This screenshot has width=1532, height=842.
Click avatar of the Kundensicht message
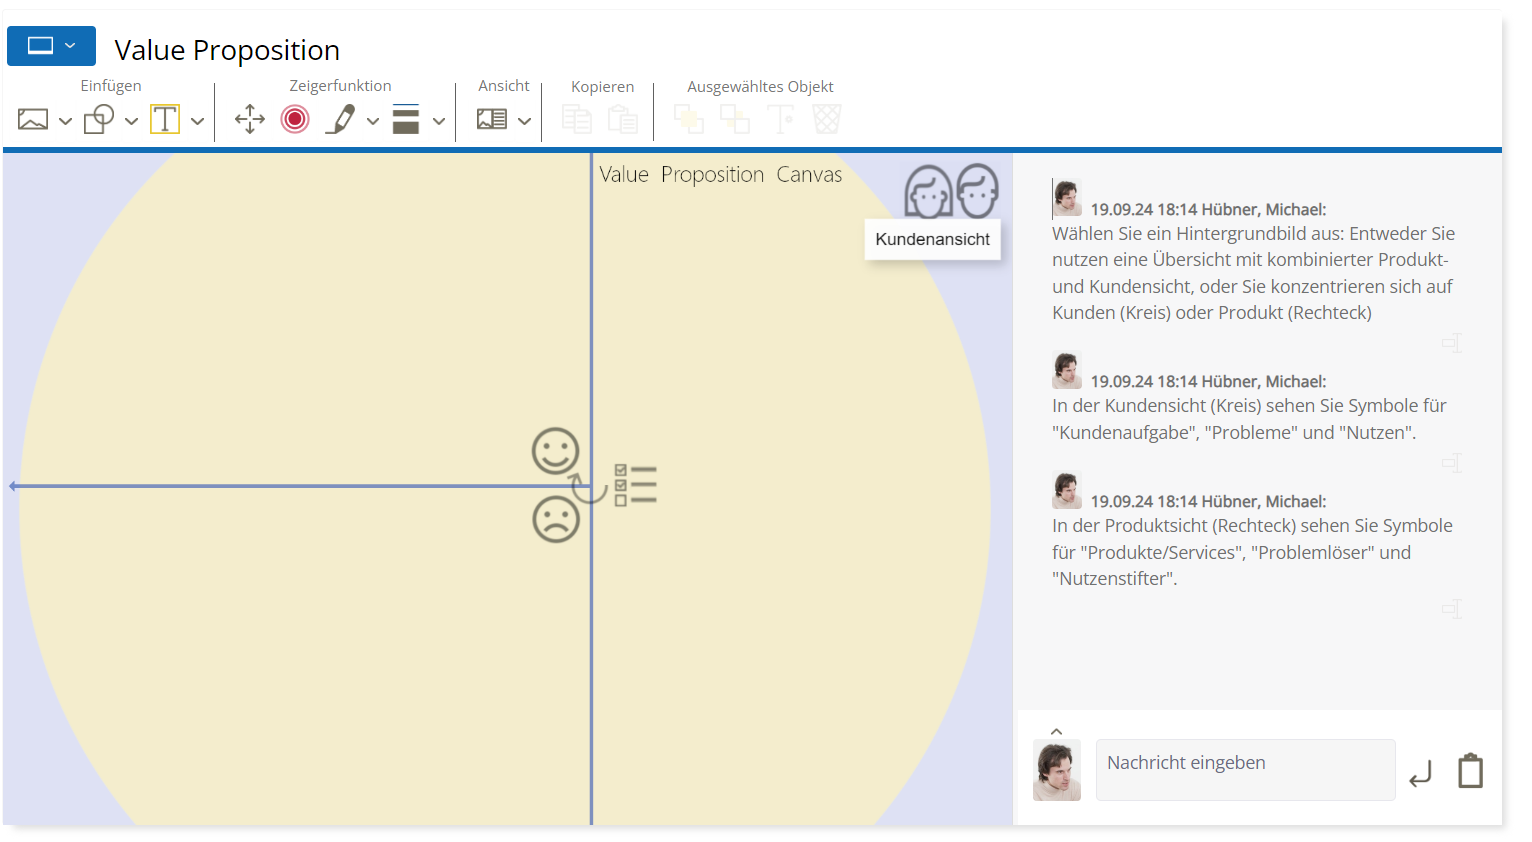tap(1067, 370)
